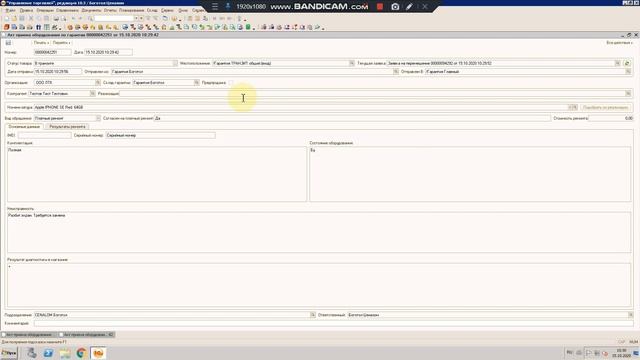Open the Все действия menu

tap(620, 42)
